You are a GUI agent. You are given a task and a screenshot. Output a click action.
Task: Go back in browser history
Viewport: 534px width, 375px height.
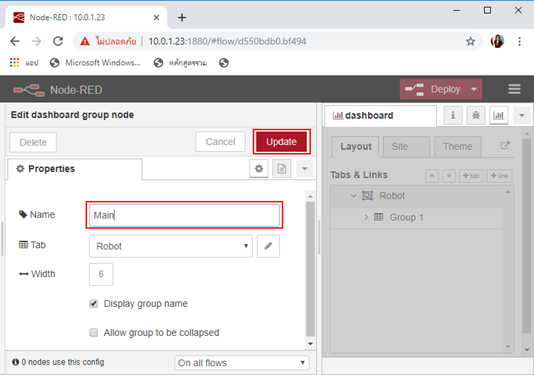click(15, 42)
